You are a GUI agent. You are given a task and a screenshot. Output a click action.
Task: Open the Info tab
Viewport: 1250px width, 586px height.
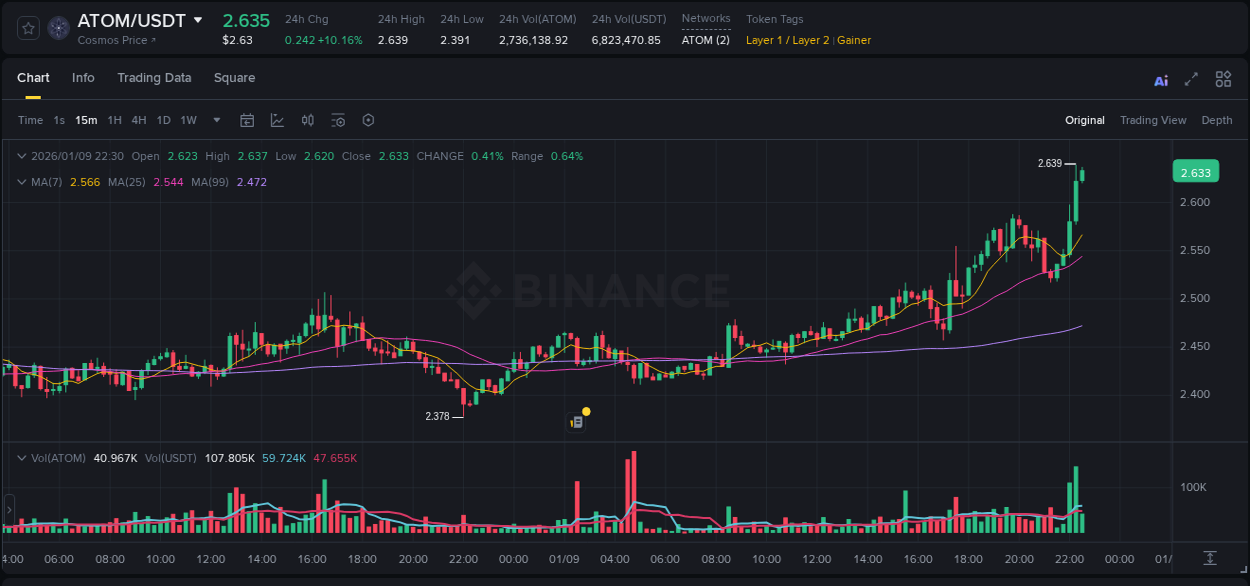point(83,77)
